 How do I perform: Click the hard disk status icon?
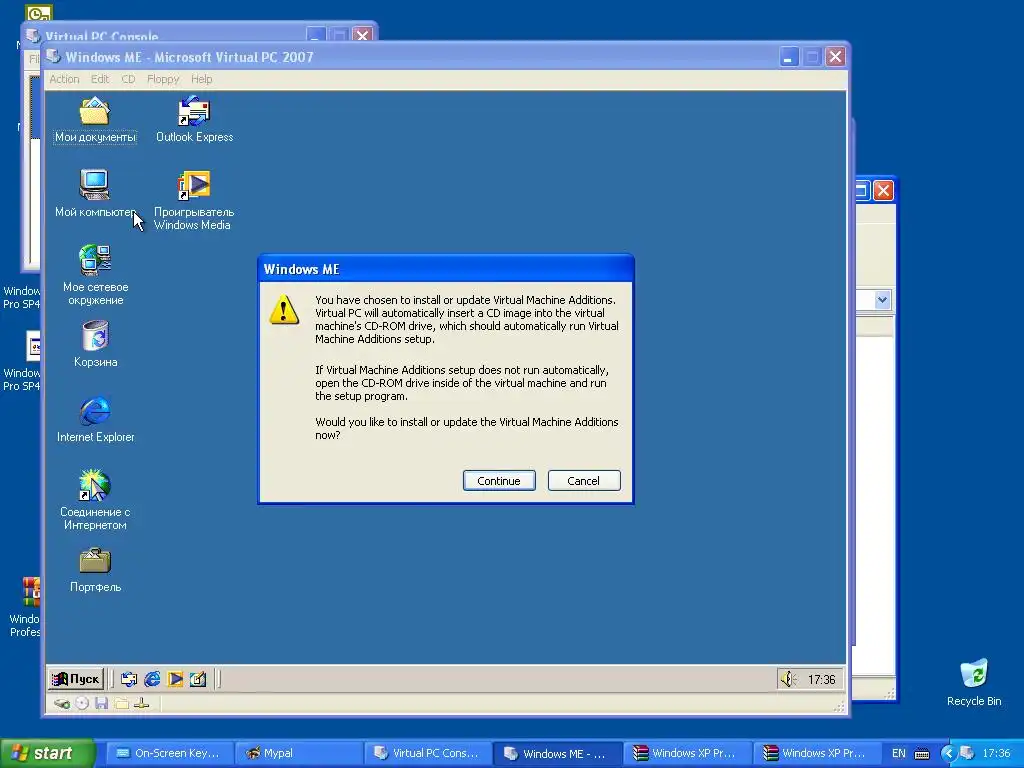coord(62,703)
